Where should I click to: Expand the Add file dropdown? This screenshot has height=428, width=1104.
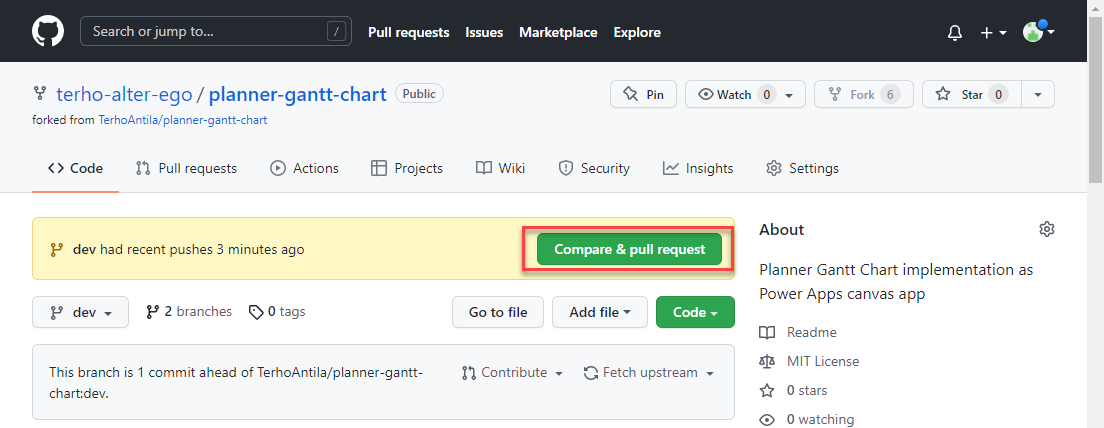[x=599, y=312]
